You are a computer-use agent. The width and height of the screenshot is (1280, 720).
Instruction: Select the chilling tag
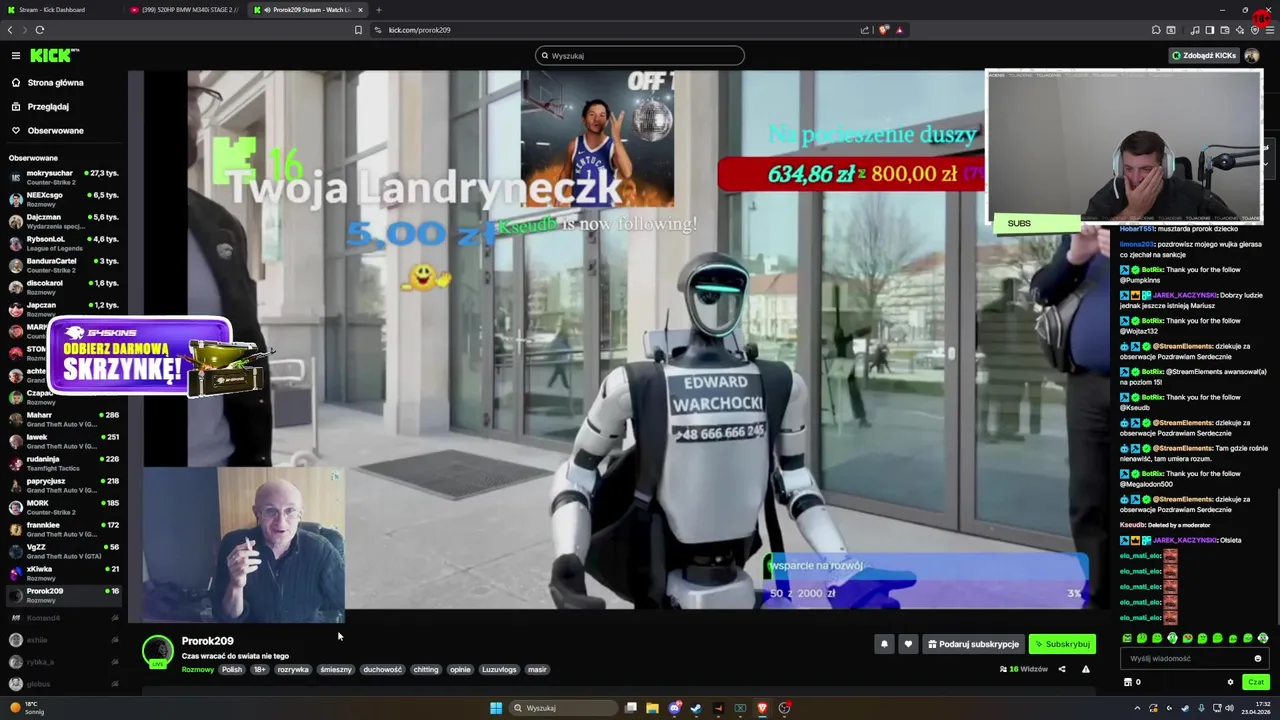[x=426, y=670]
